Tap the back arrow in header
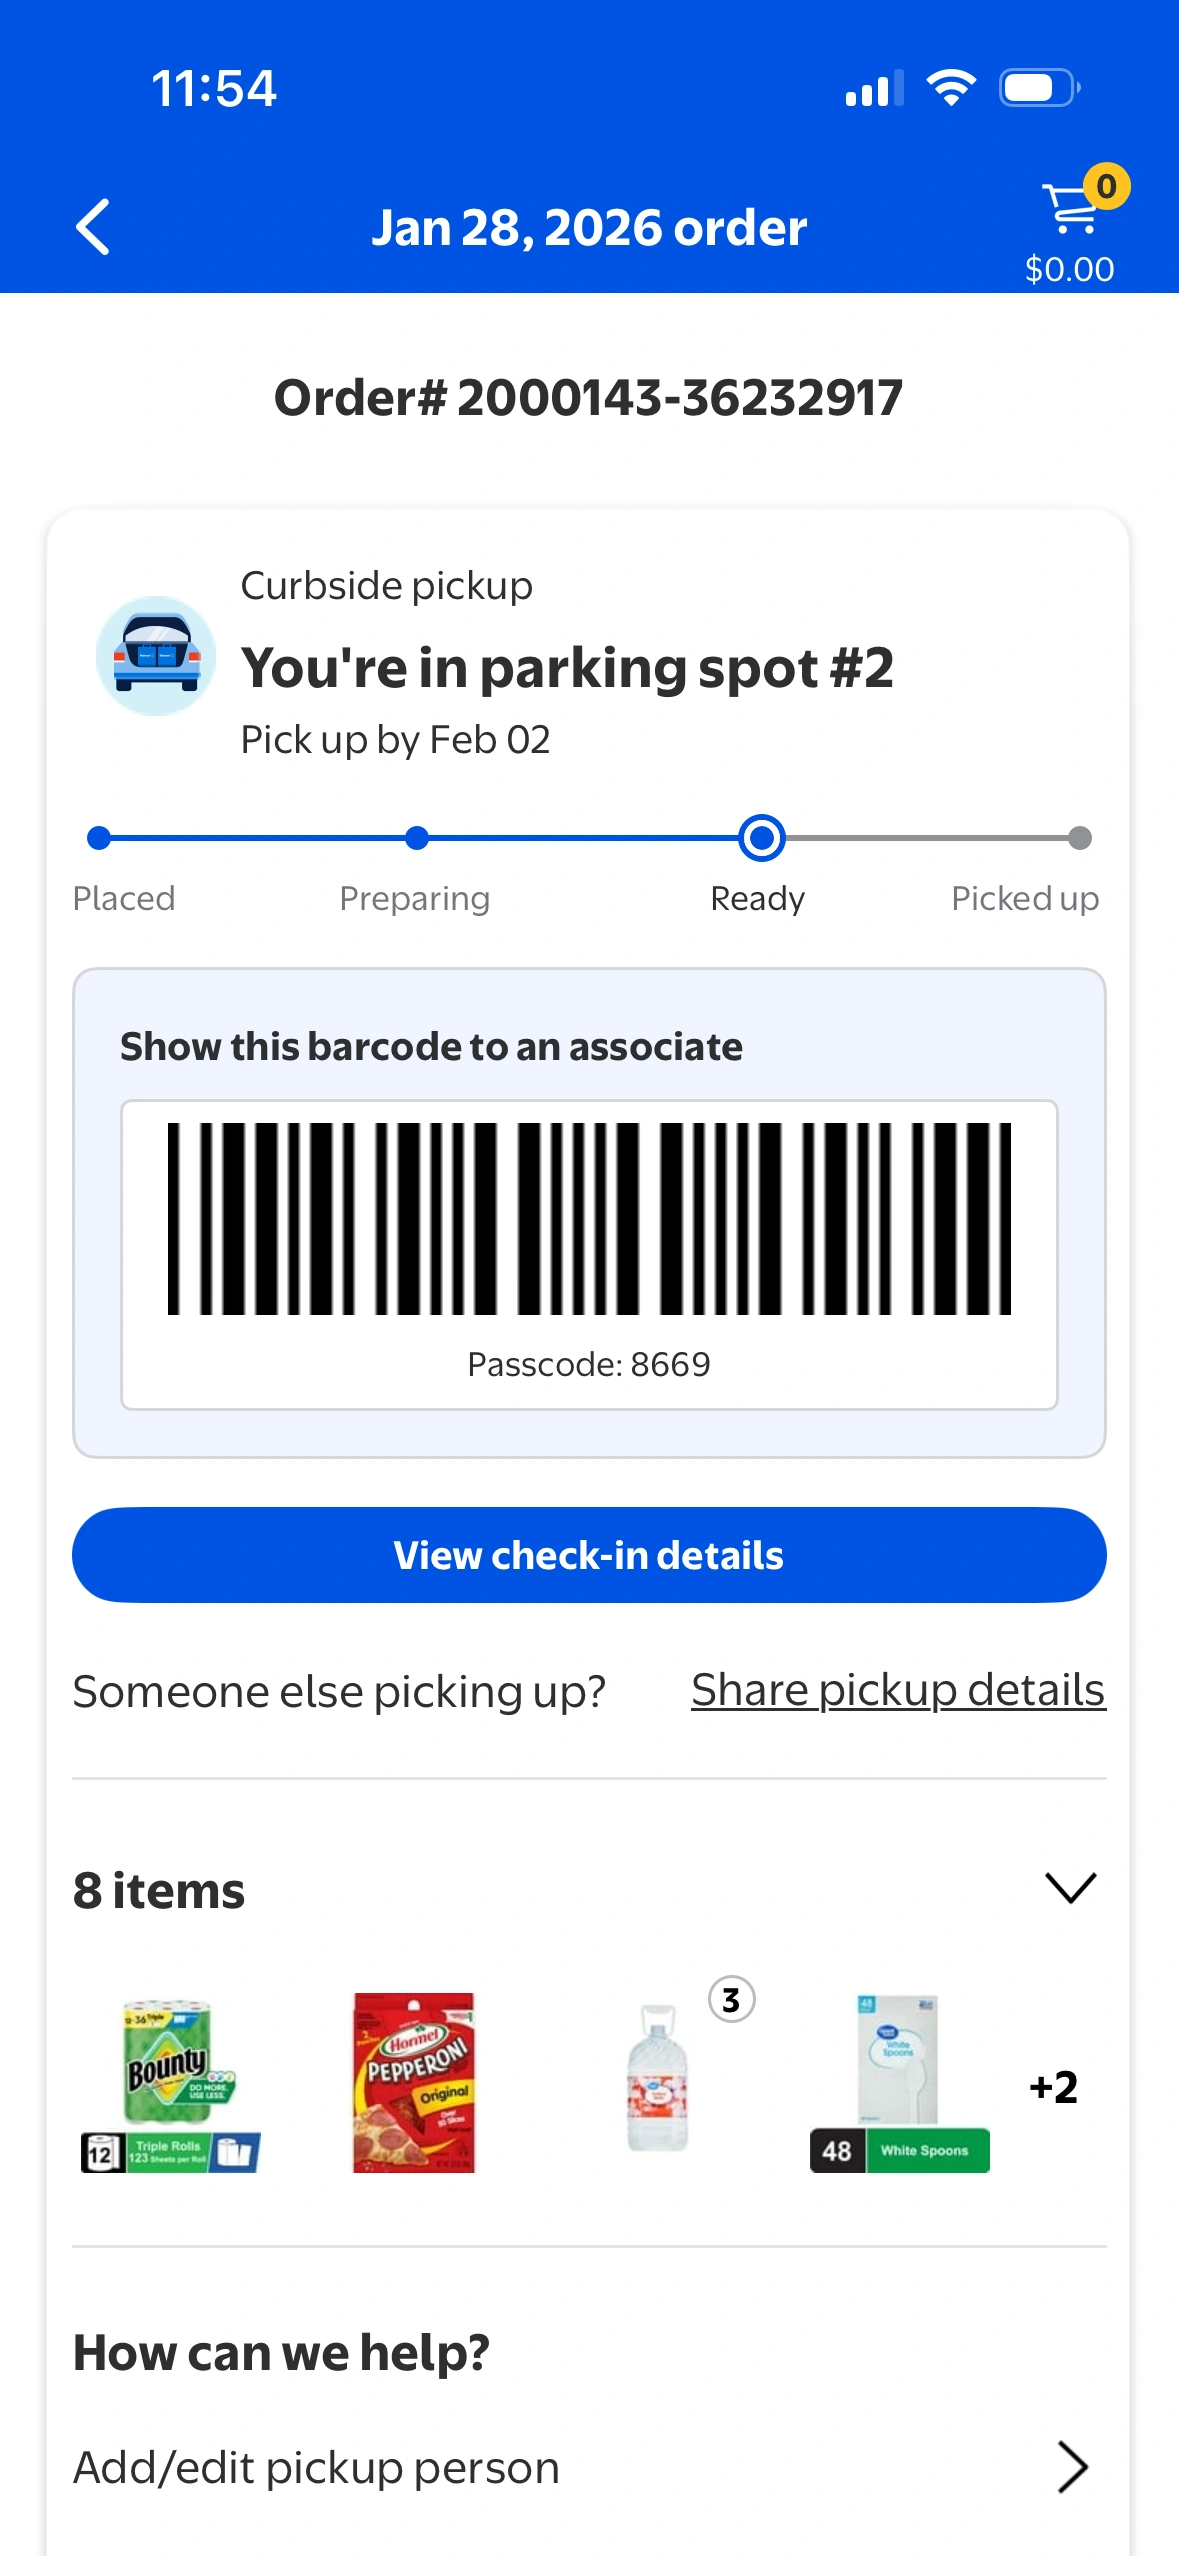This screenshot has height=2556, width=1179. pyautogui.click(x=93, y=227)
